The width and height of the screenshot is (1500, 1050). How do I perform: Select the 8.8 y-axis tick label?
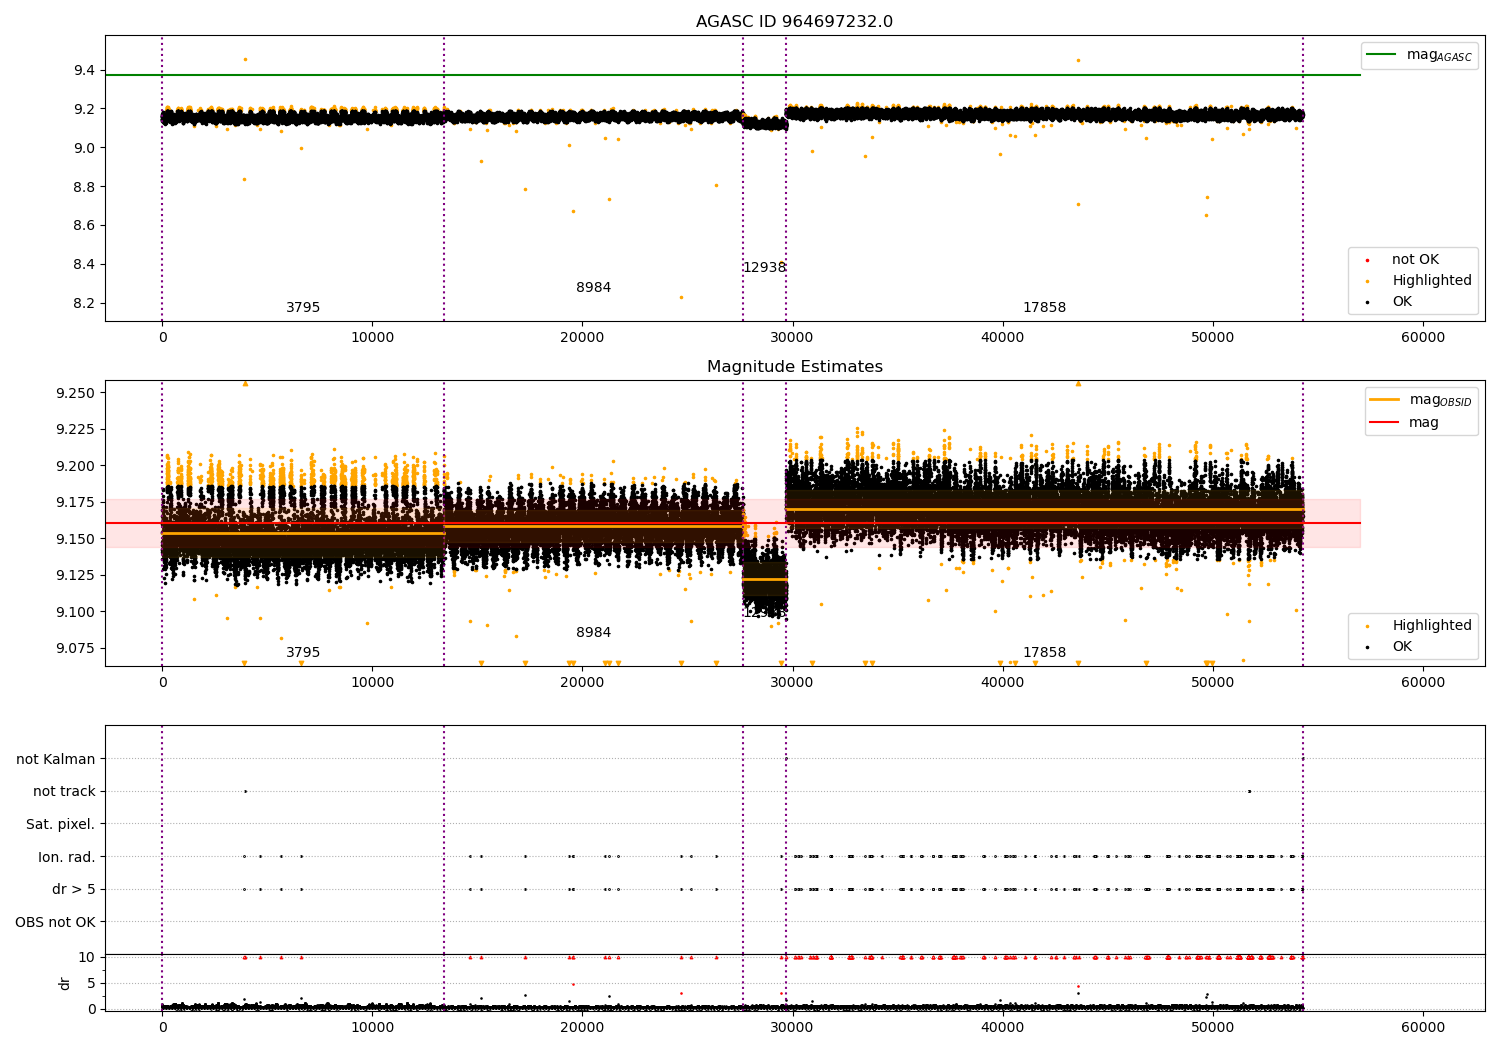[84, 187]
